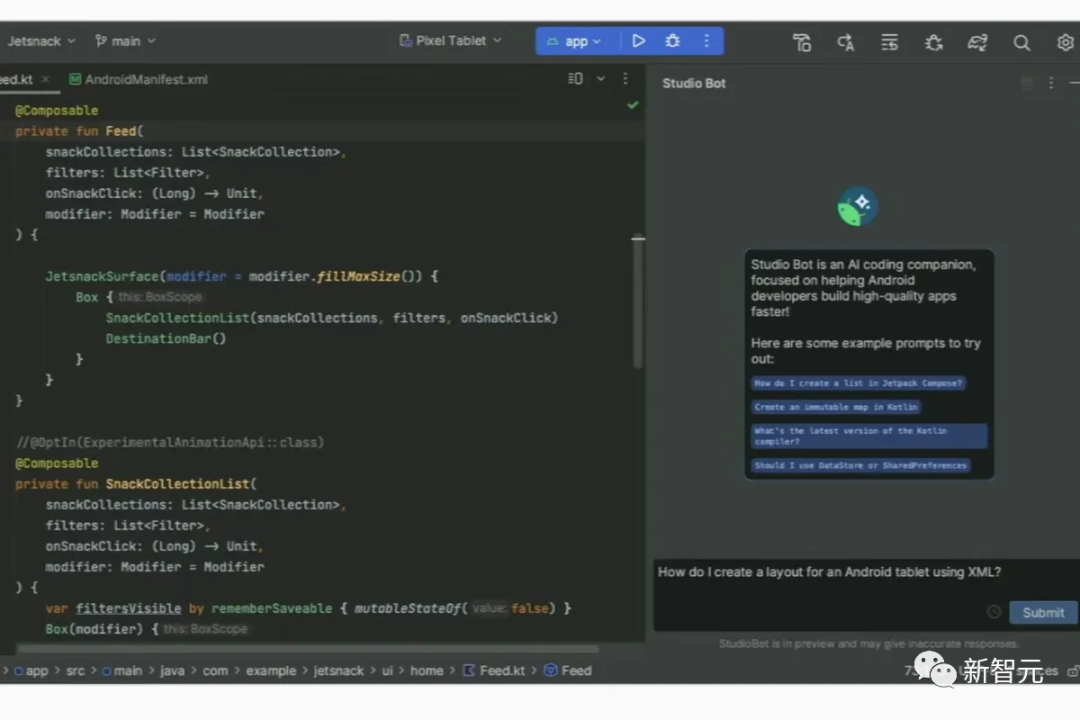Click the Debug bug icon

tap(673, 41)
